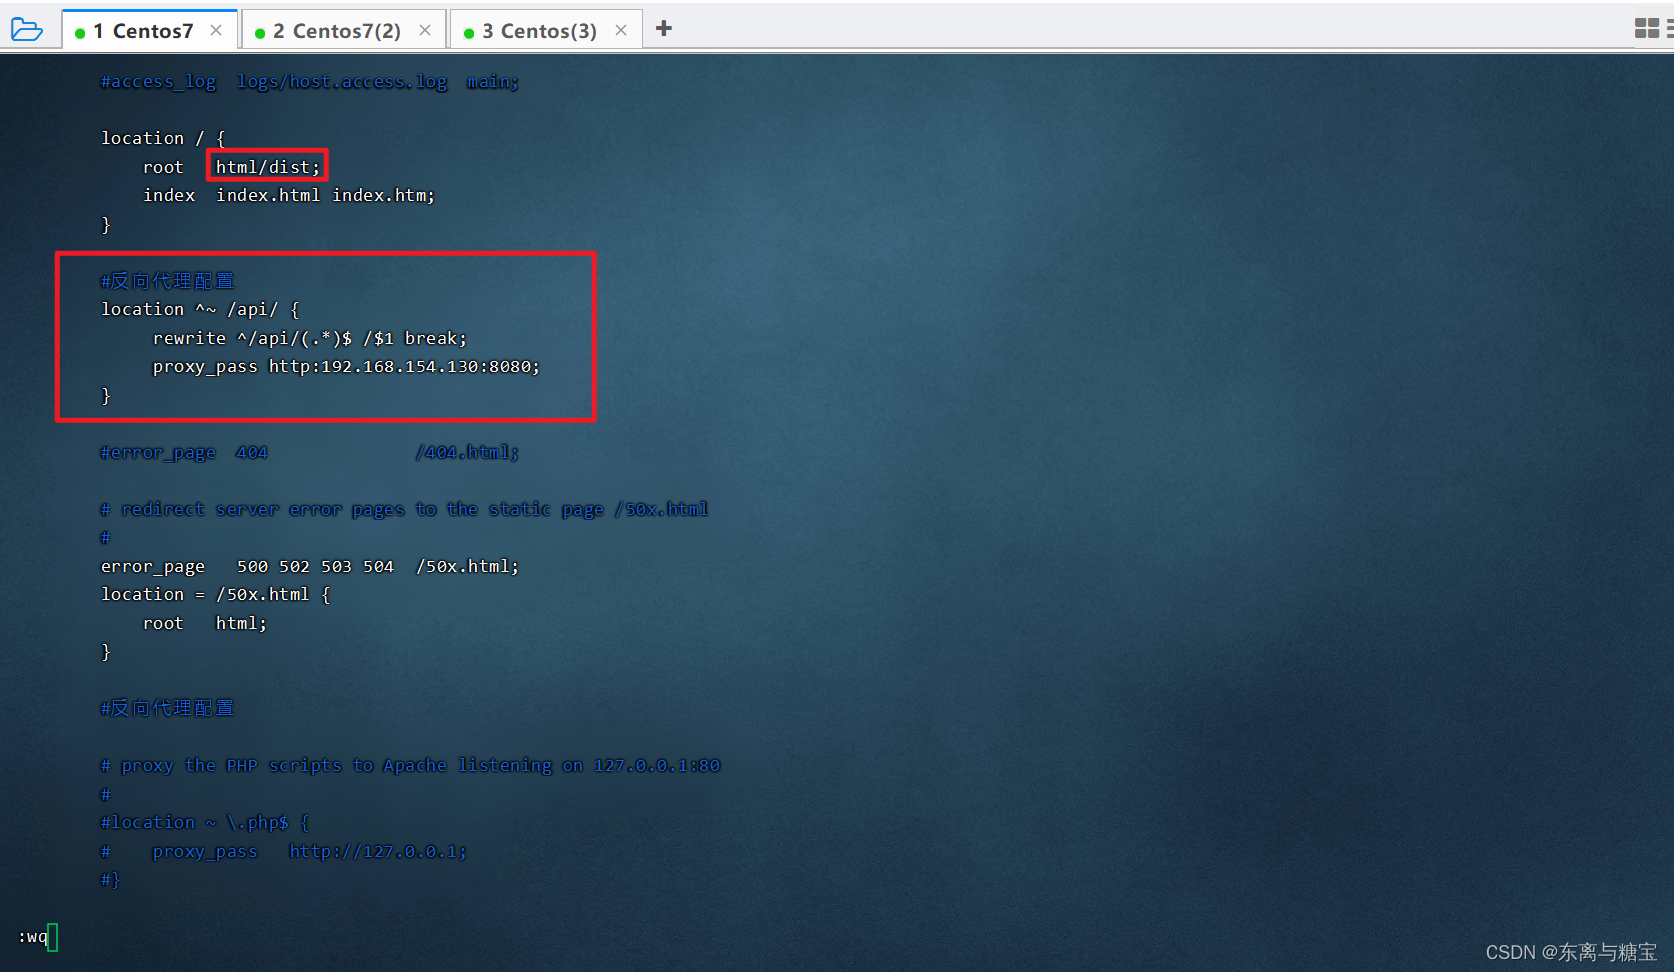
Task: Open the session folder icon
Action: (x=27, y=30)
